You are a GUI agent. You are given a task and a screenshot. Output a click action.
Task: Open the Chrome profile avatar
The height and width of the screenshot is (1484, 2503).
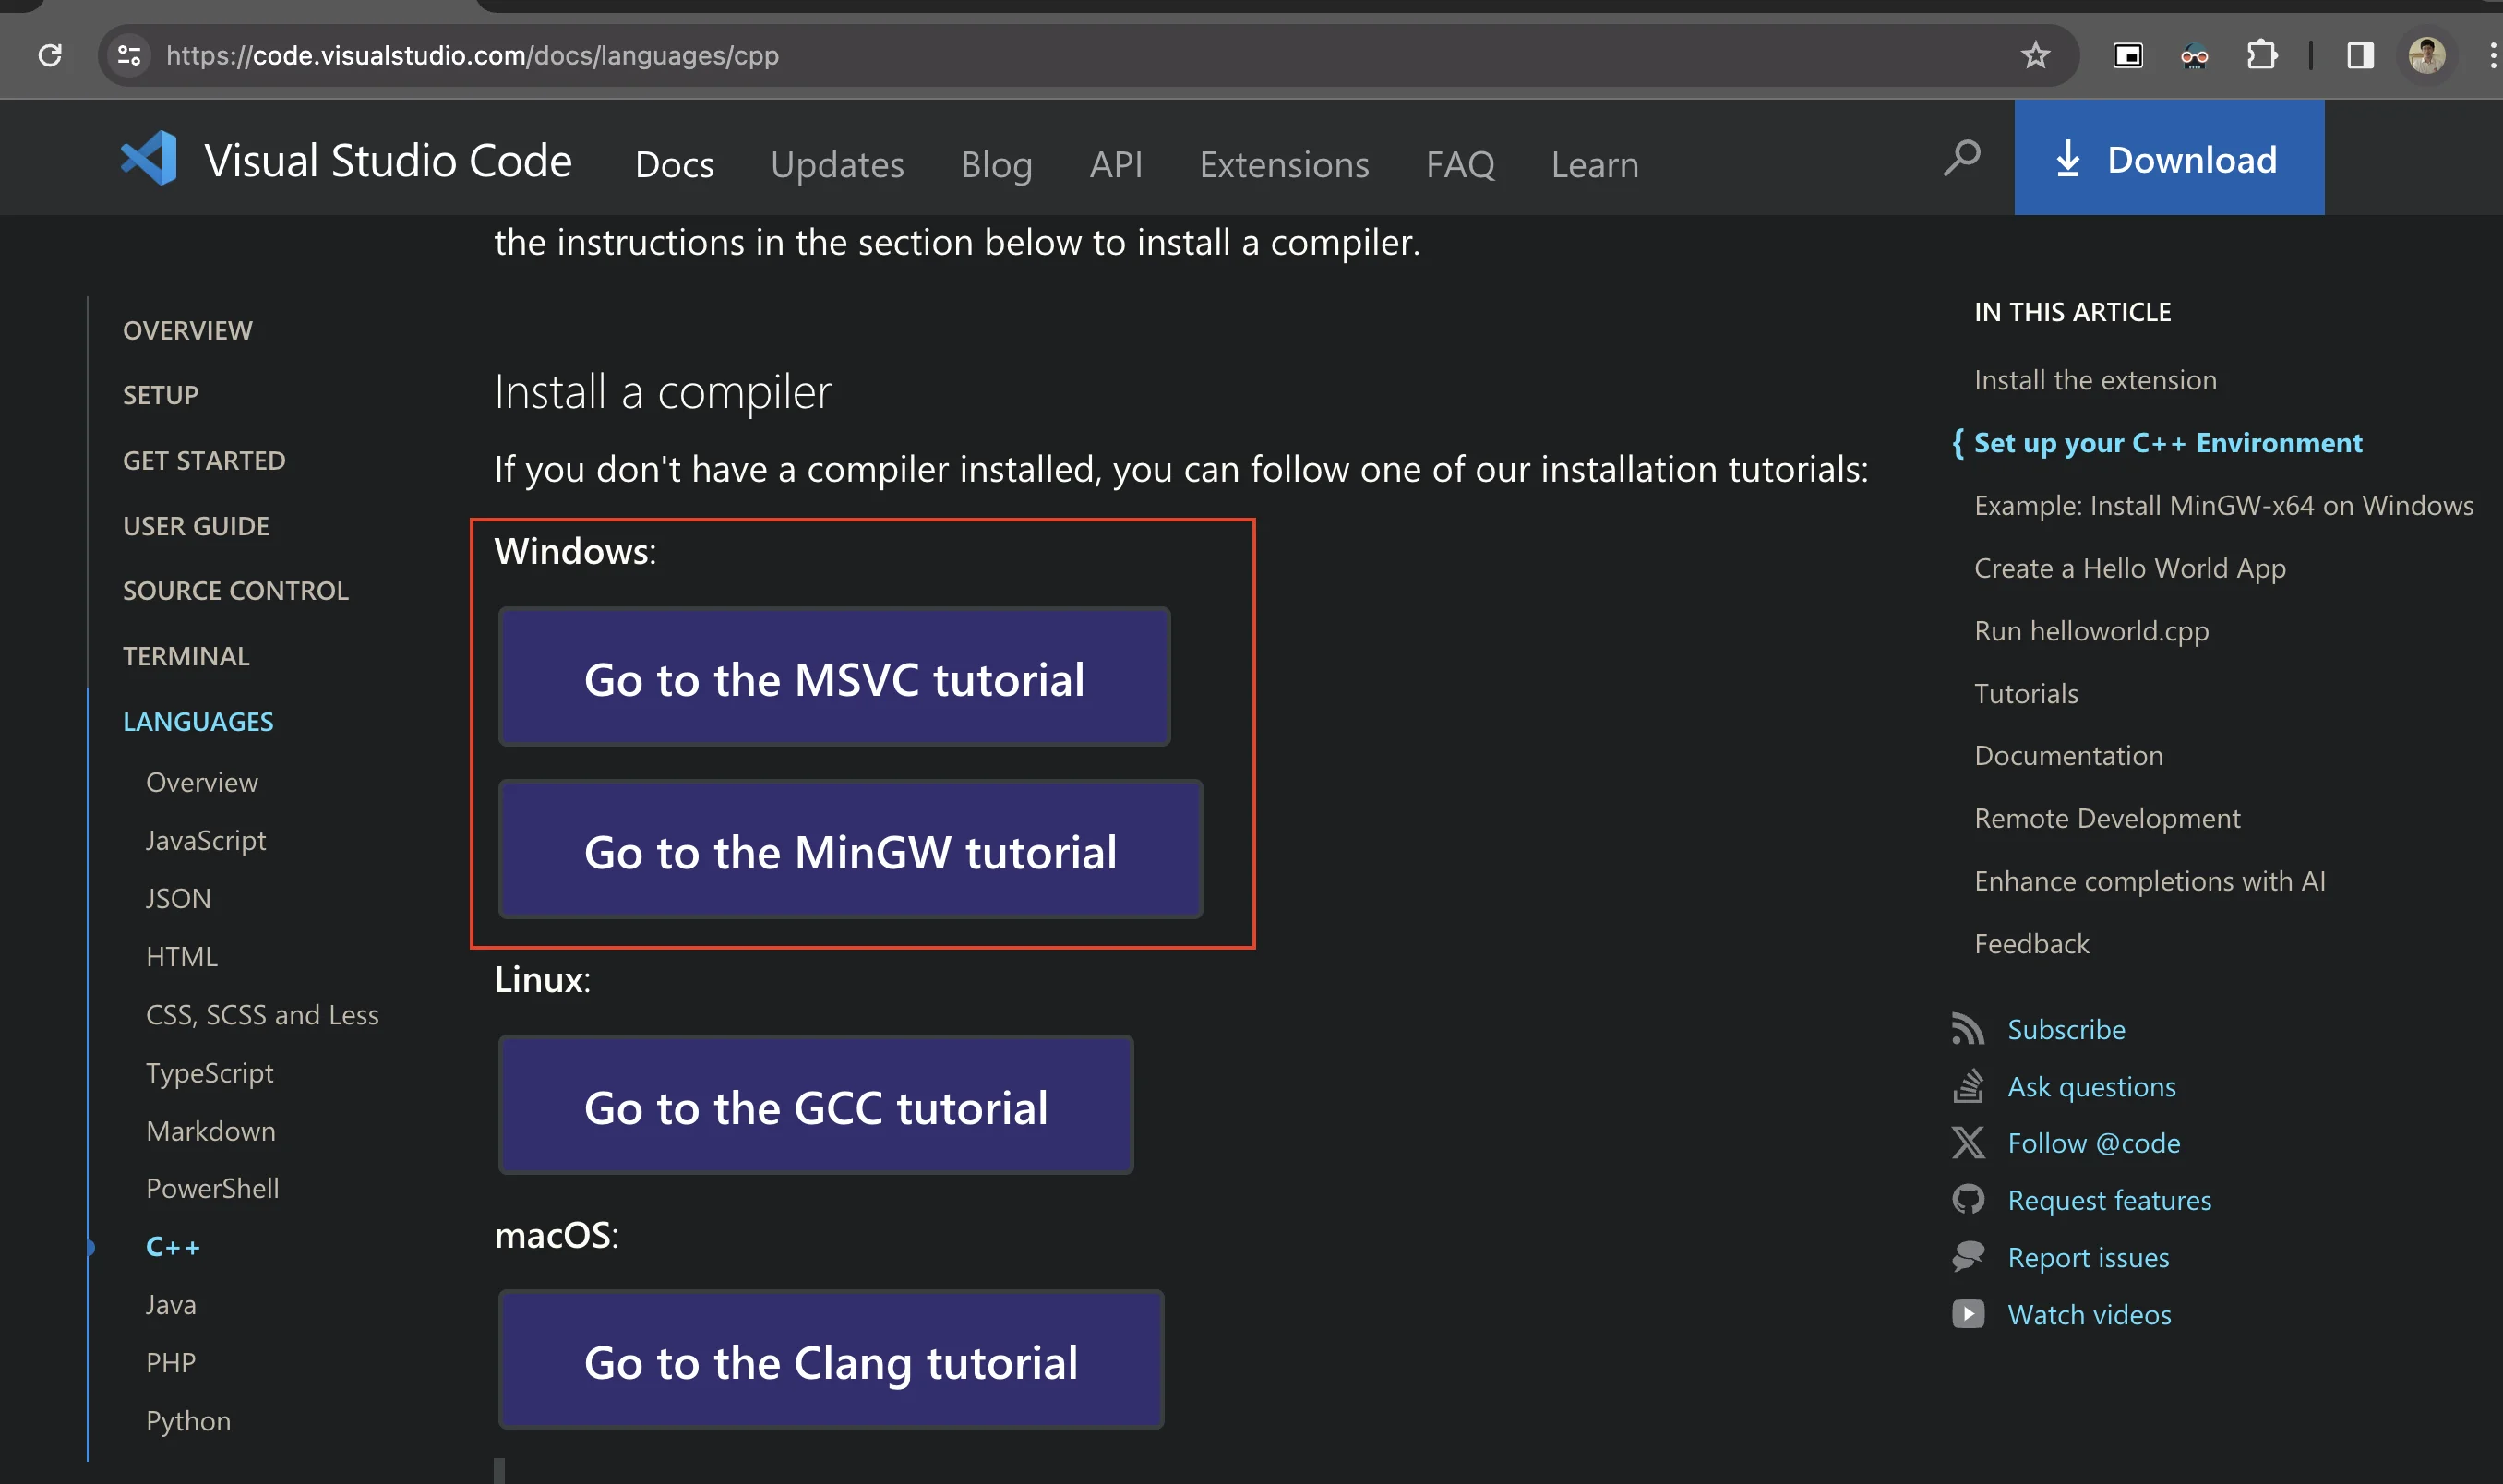[x=2427, y=55]
